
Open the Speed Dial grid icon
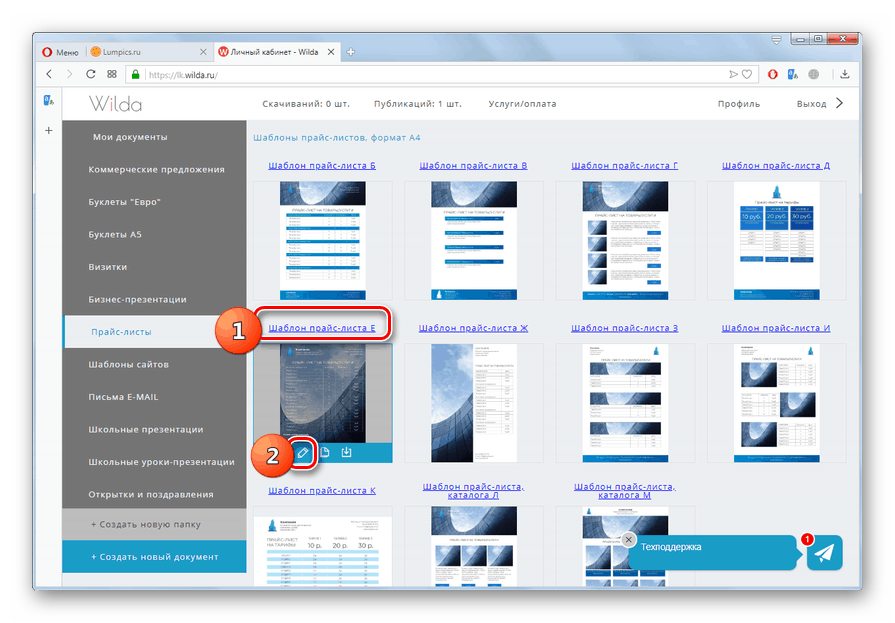tap(112, 74)
